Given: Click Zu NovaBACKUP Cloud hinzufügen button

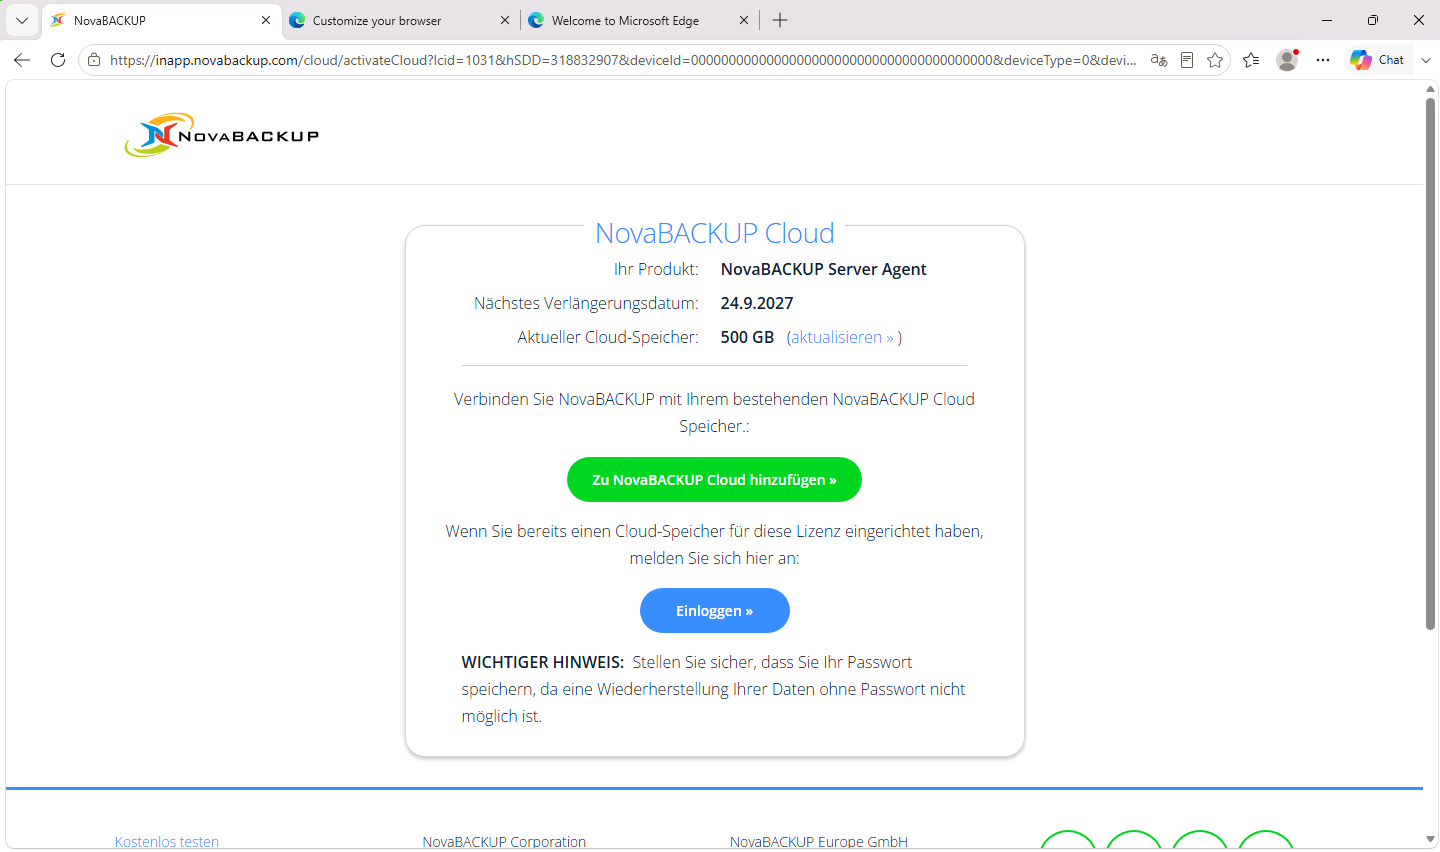Looking at the screenshot, I should (714, 480).
